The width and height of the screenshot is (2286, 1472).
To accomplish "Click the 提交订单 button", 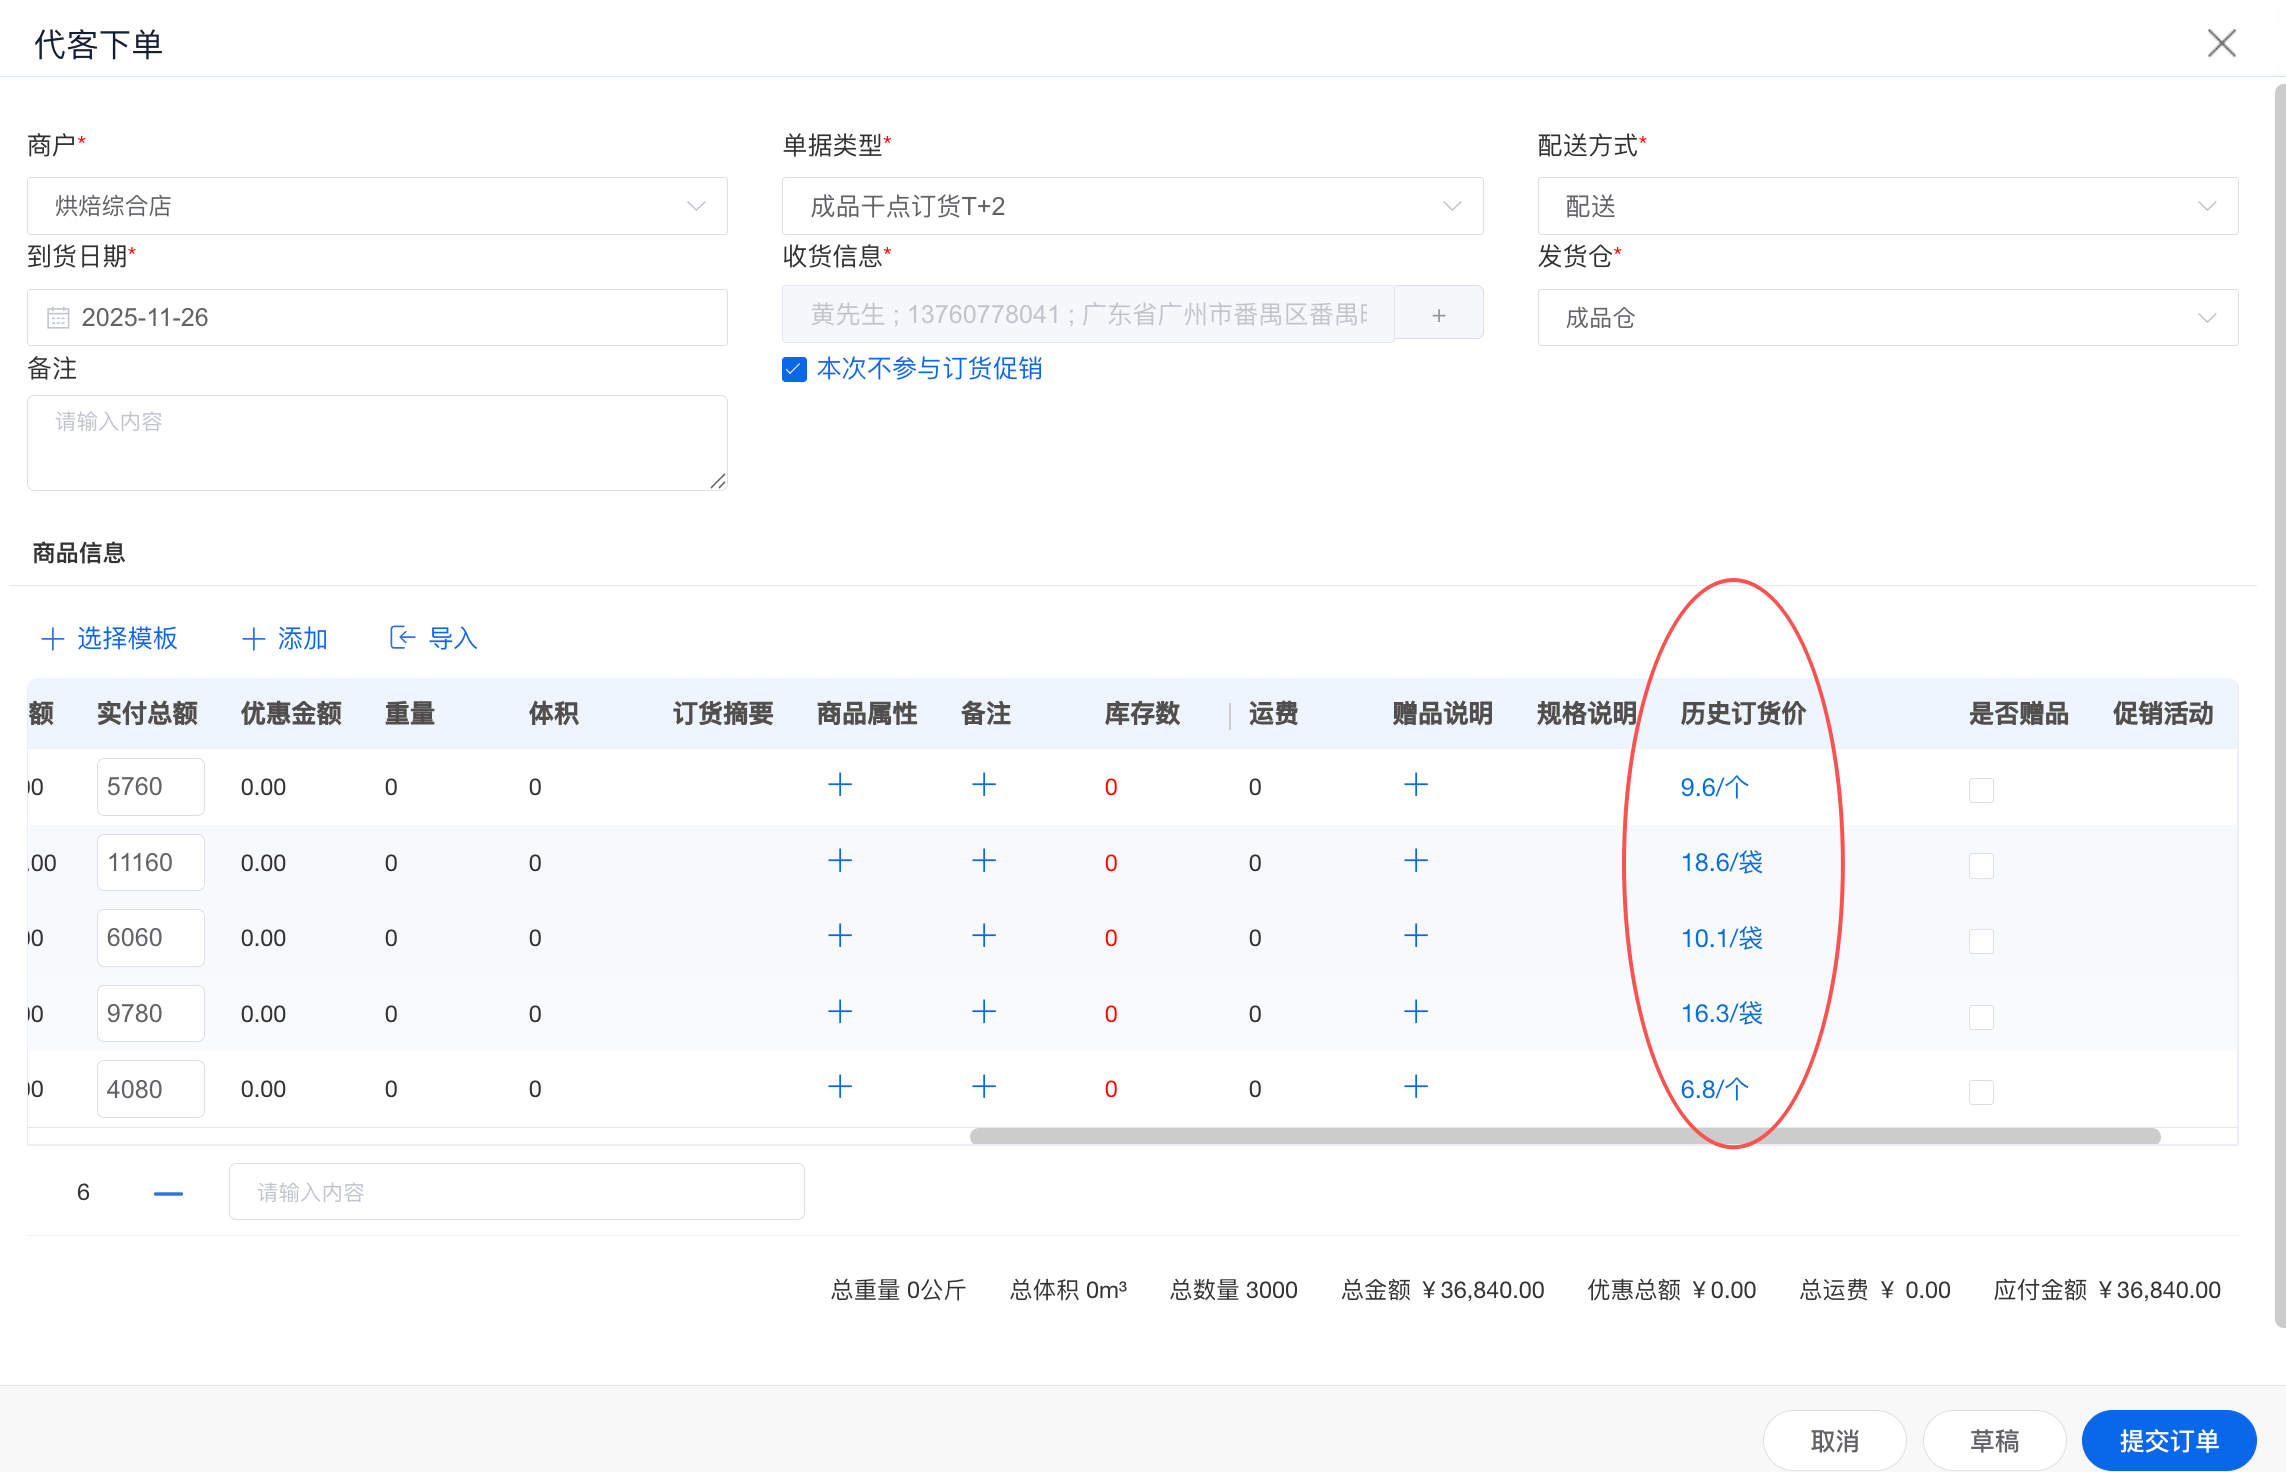I will [2168, 1440].
